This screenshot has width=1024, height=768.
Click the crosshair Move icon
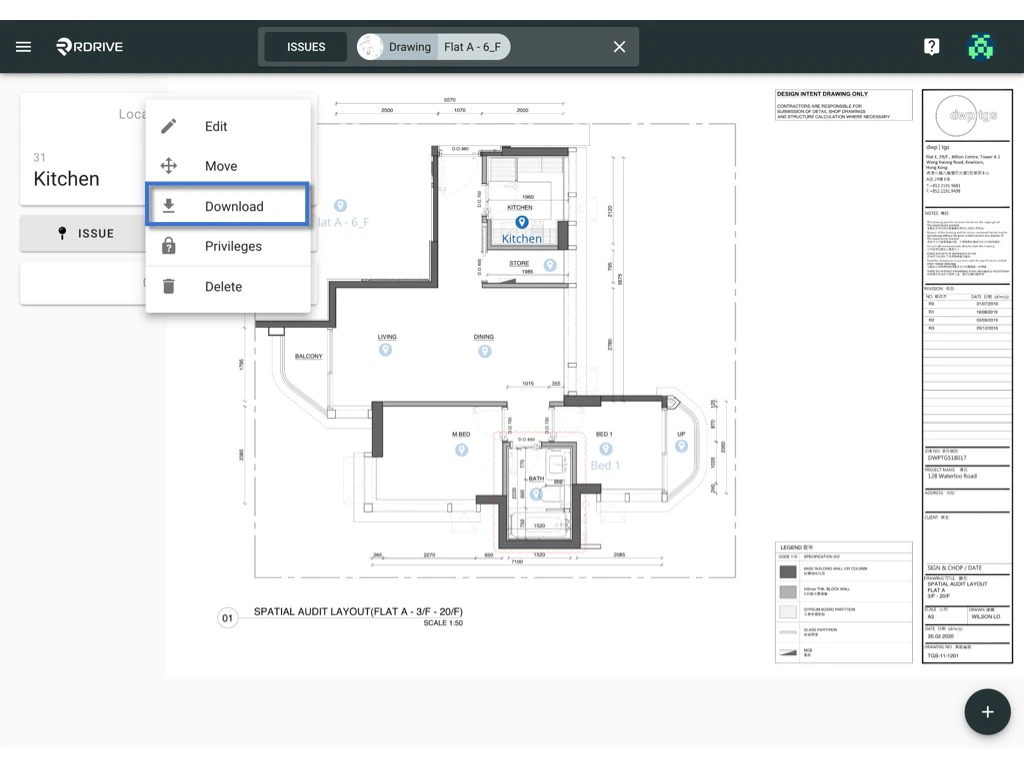(168, 166)
